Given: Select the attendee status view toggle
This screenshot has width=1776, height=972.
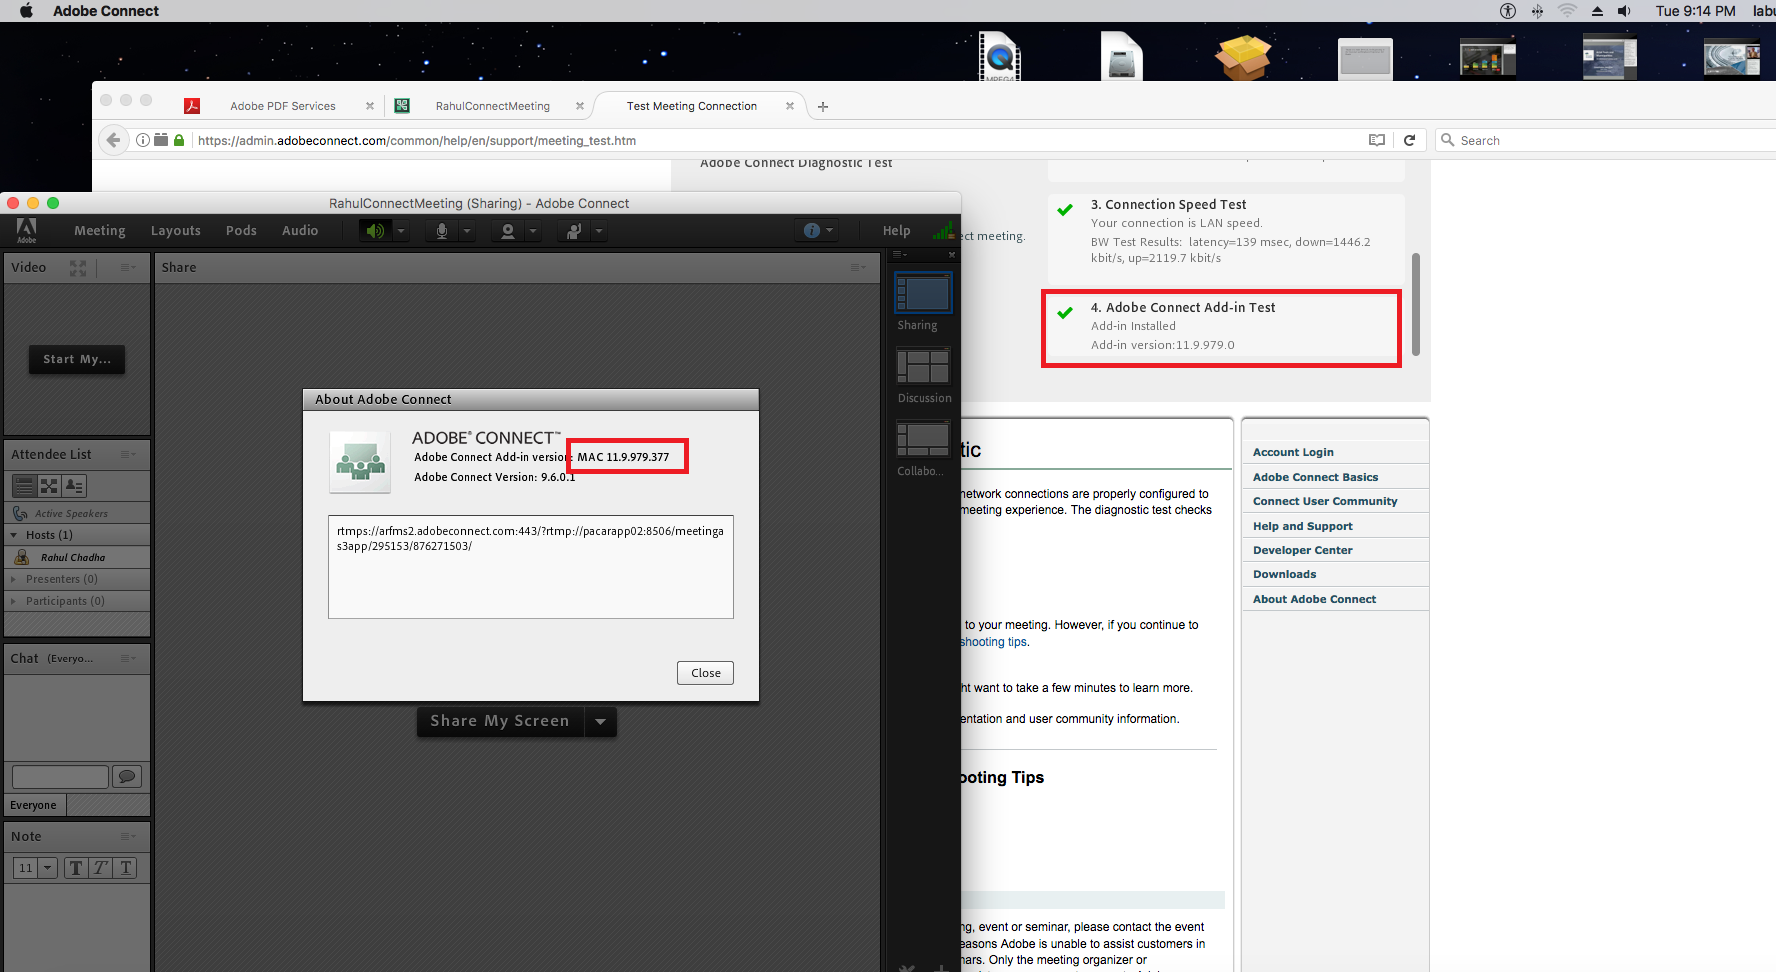Looking at the screenshot, I should (x=74, y=486).
